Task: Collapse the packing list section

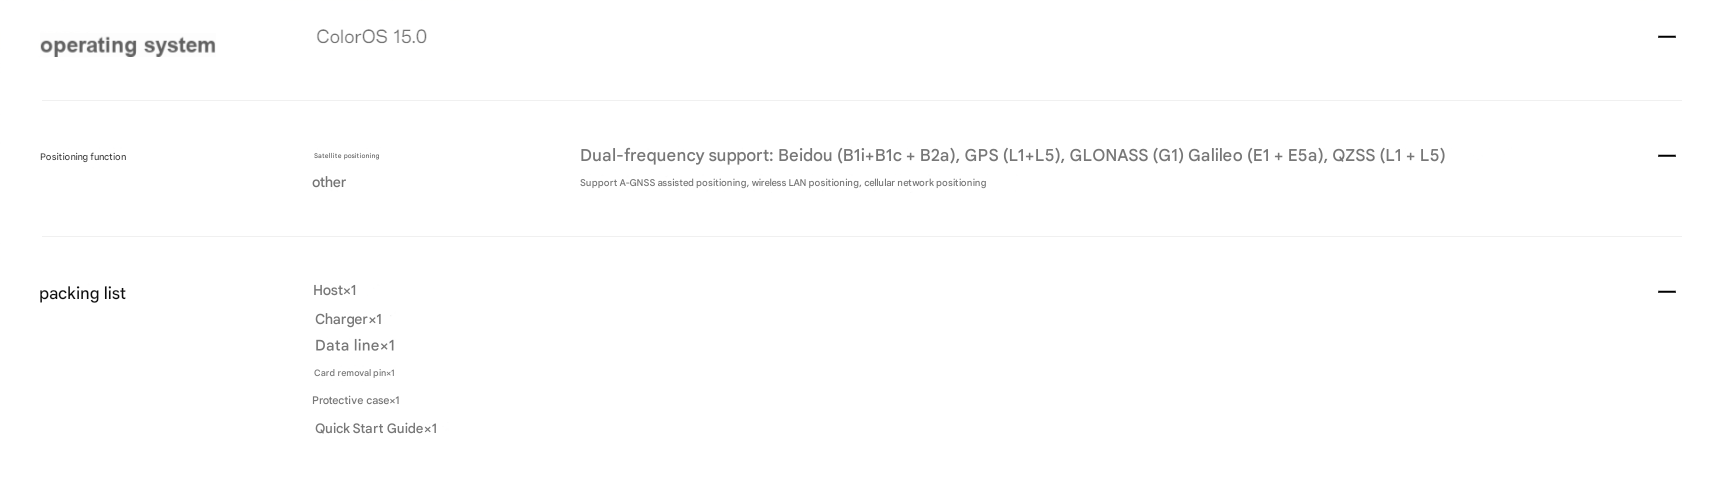Action: tap(1666, 292)
